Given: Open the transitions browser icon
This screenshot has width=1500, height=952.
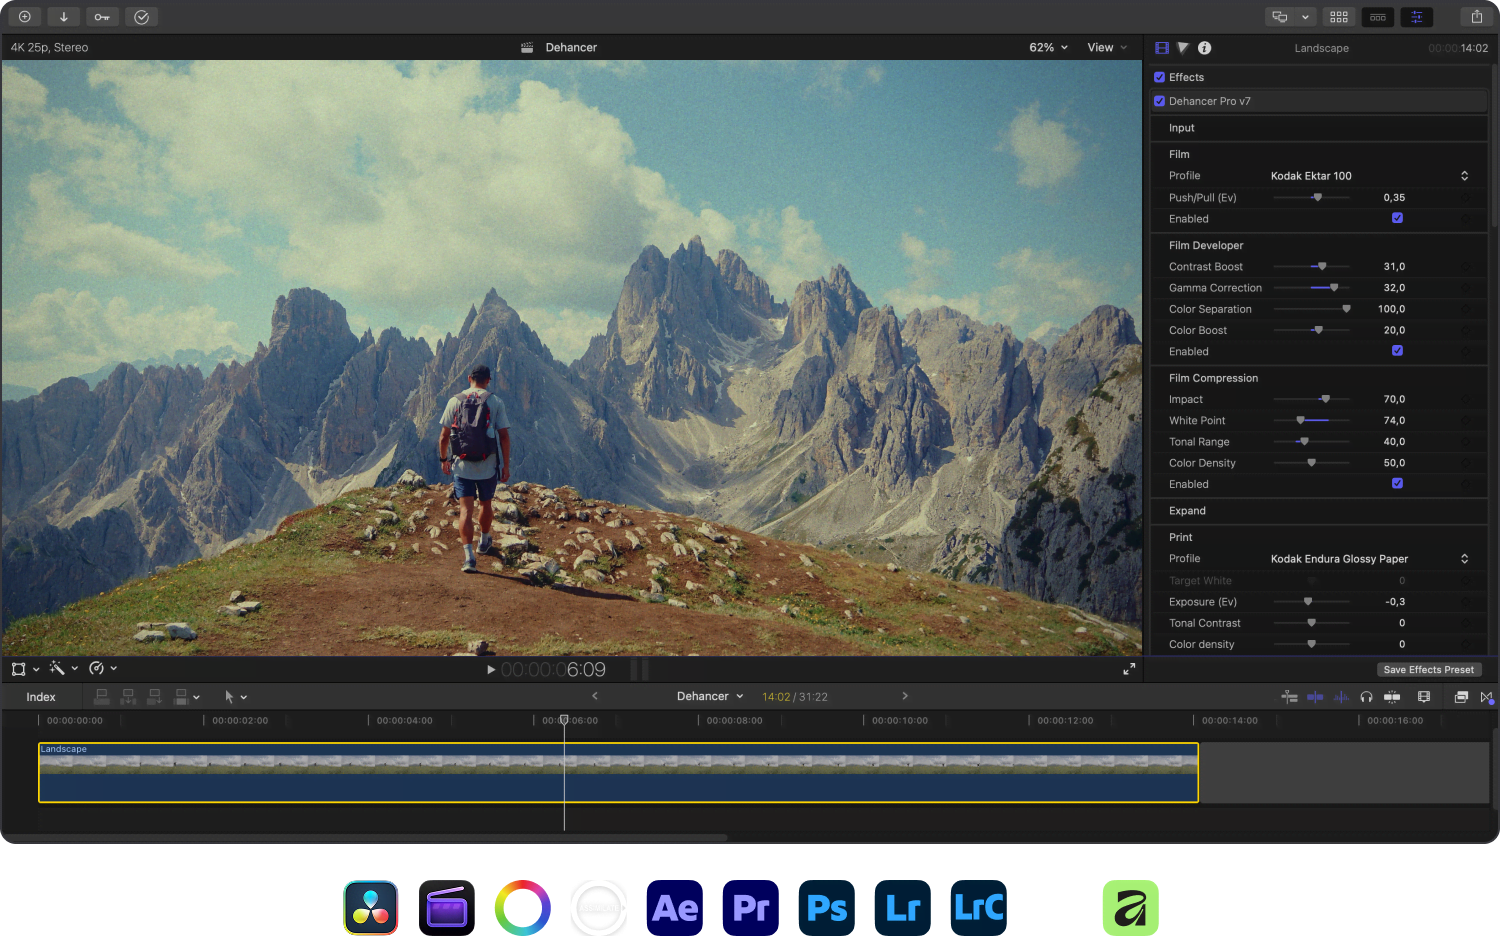Looking at the screenshot, I should coord(1487,697).
